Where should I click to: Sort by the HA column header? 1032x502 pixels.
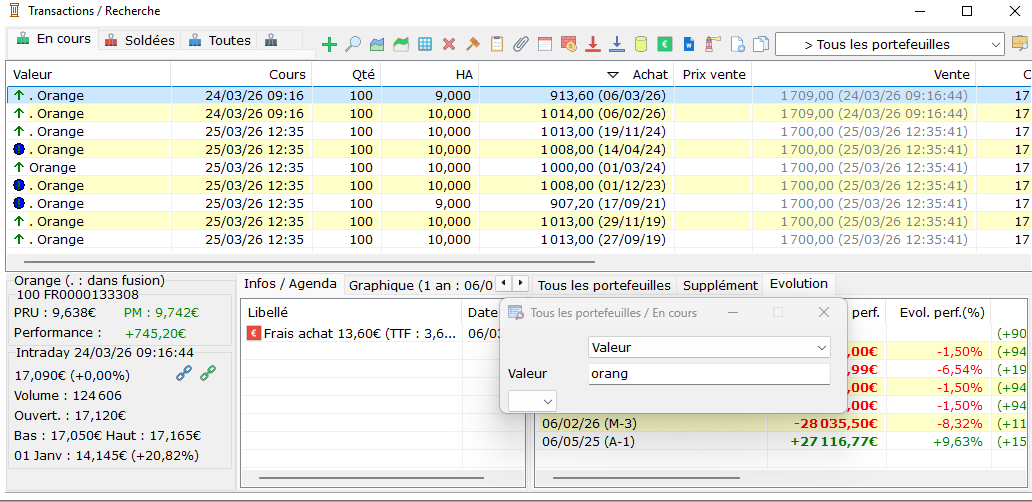tap(429, 74)
